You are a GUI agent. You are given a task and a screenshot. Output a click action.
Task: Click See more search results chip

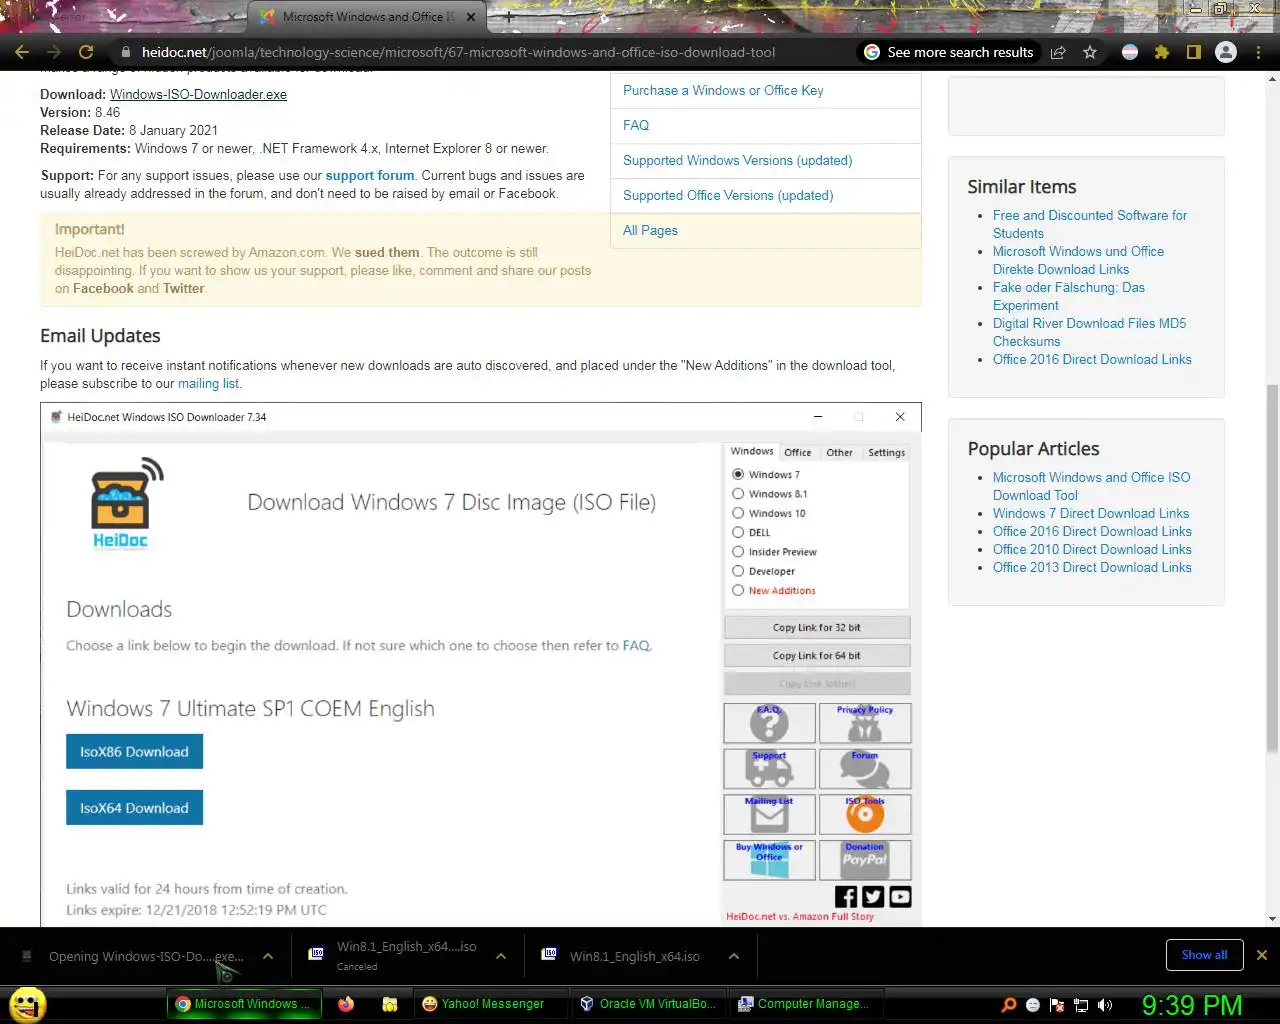pos(949,52)
